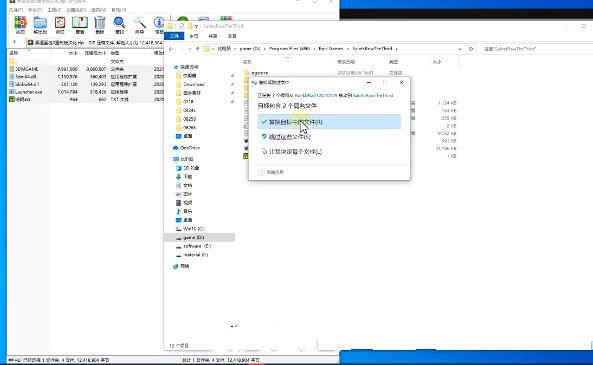Click source folder link in replace dialog
The width and height of the screenshot is (593, 365).
[315, 95]
